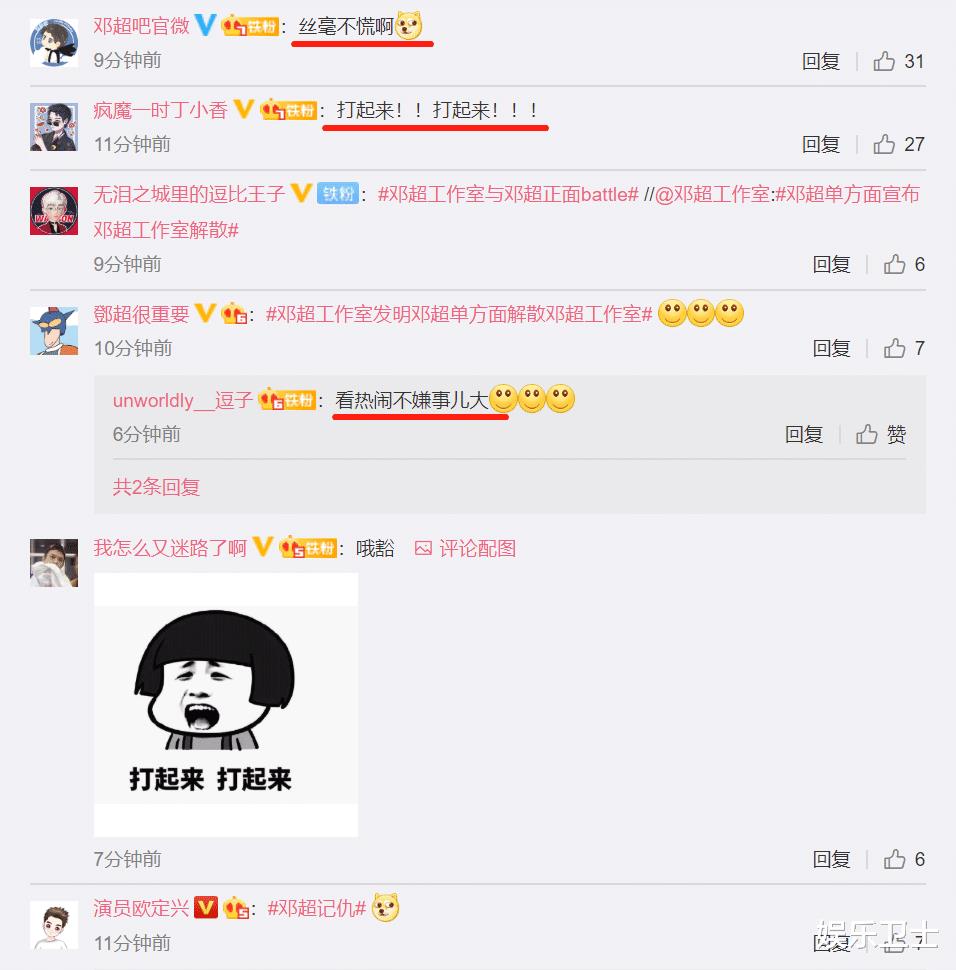Reply to unworldly__逗子's nested comment
Viewport: 956px width, 970px height.
tap(804, 434)
